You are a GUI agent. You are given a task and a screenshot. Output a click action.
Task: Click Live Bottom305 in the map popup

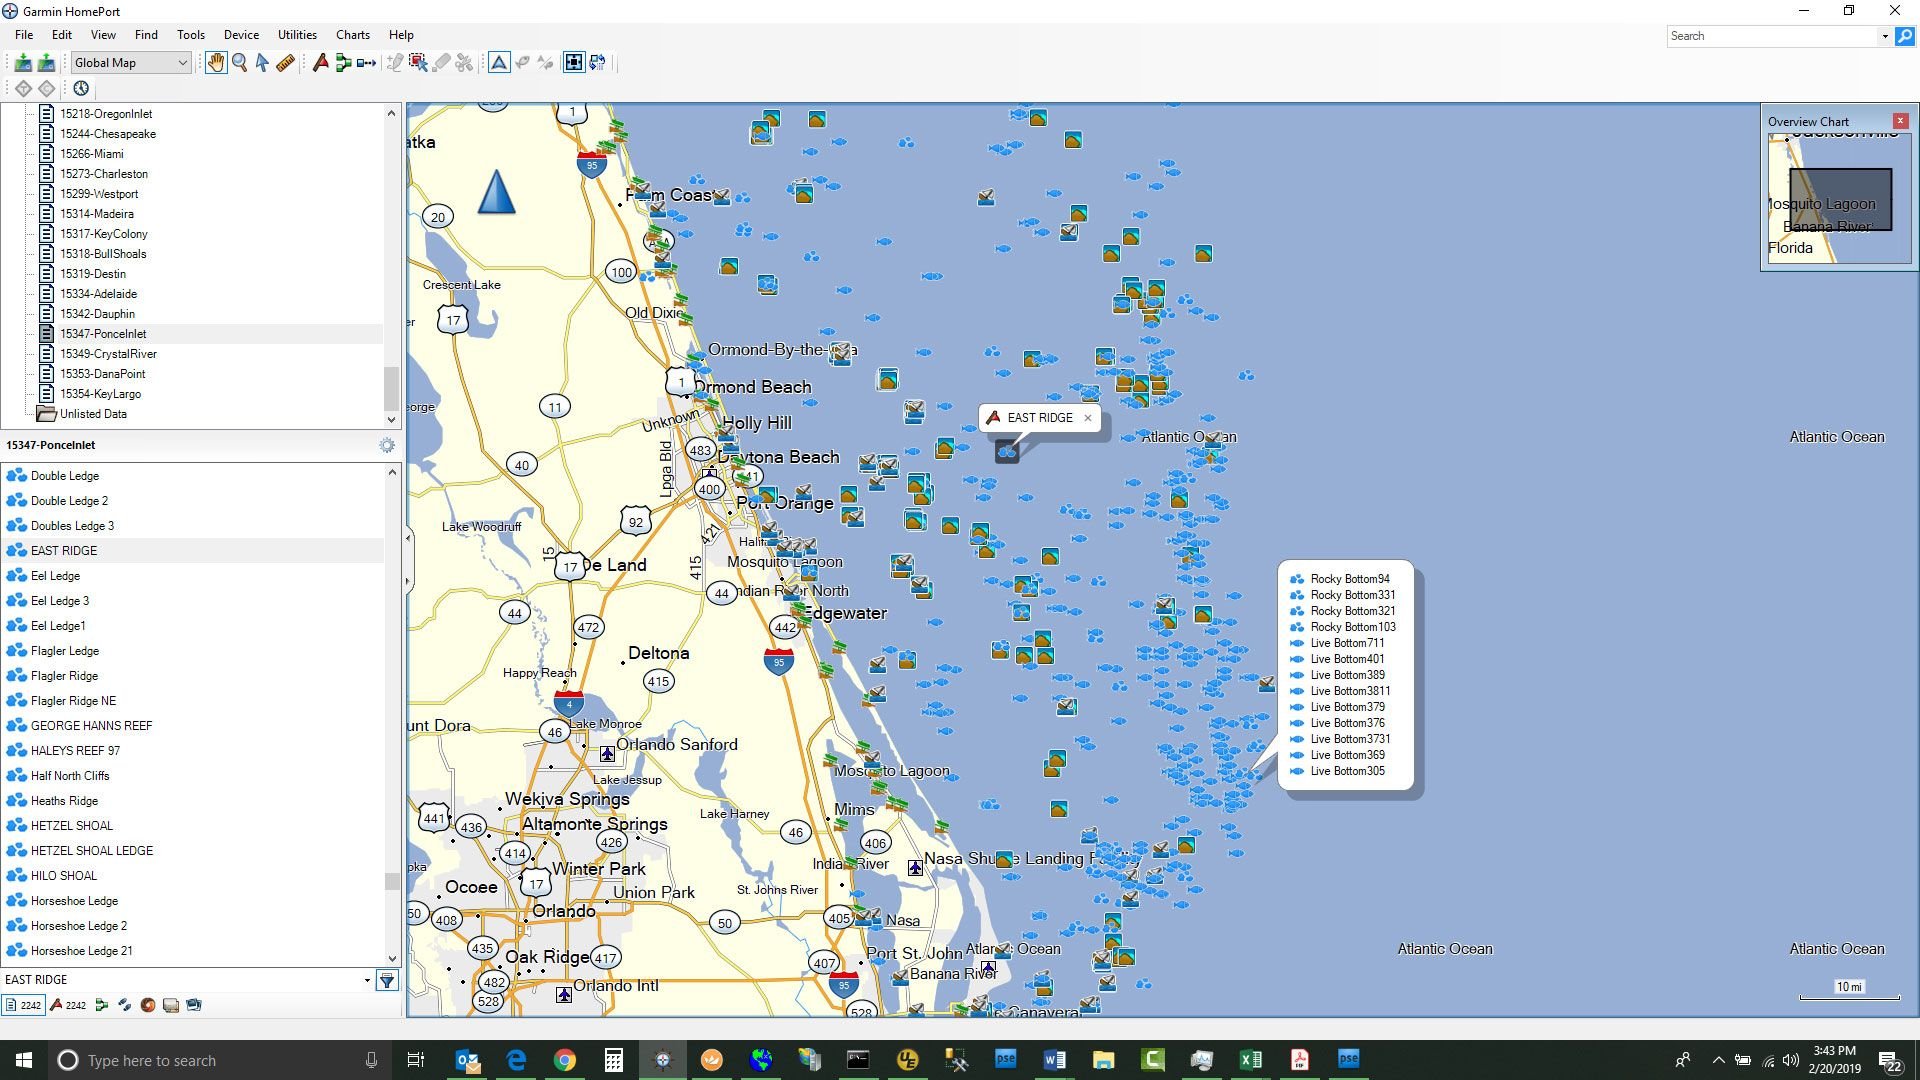[x=1347, y=771]
